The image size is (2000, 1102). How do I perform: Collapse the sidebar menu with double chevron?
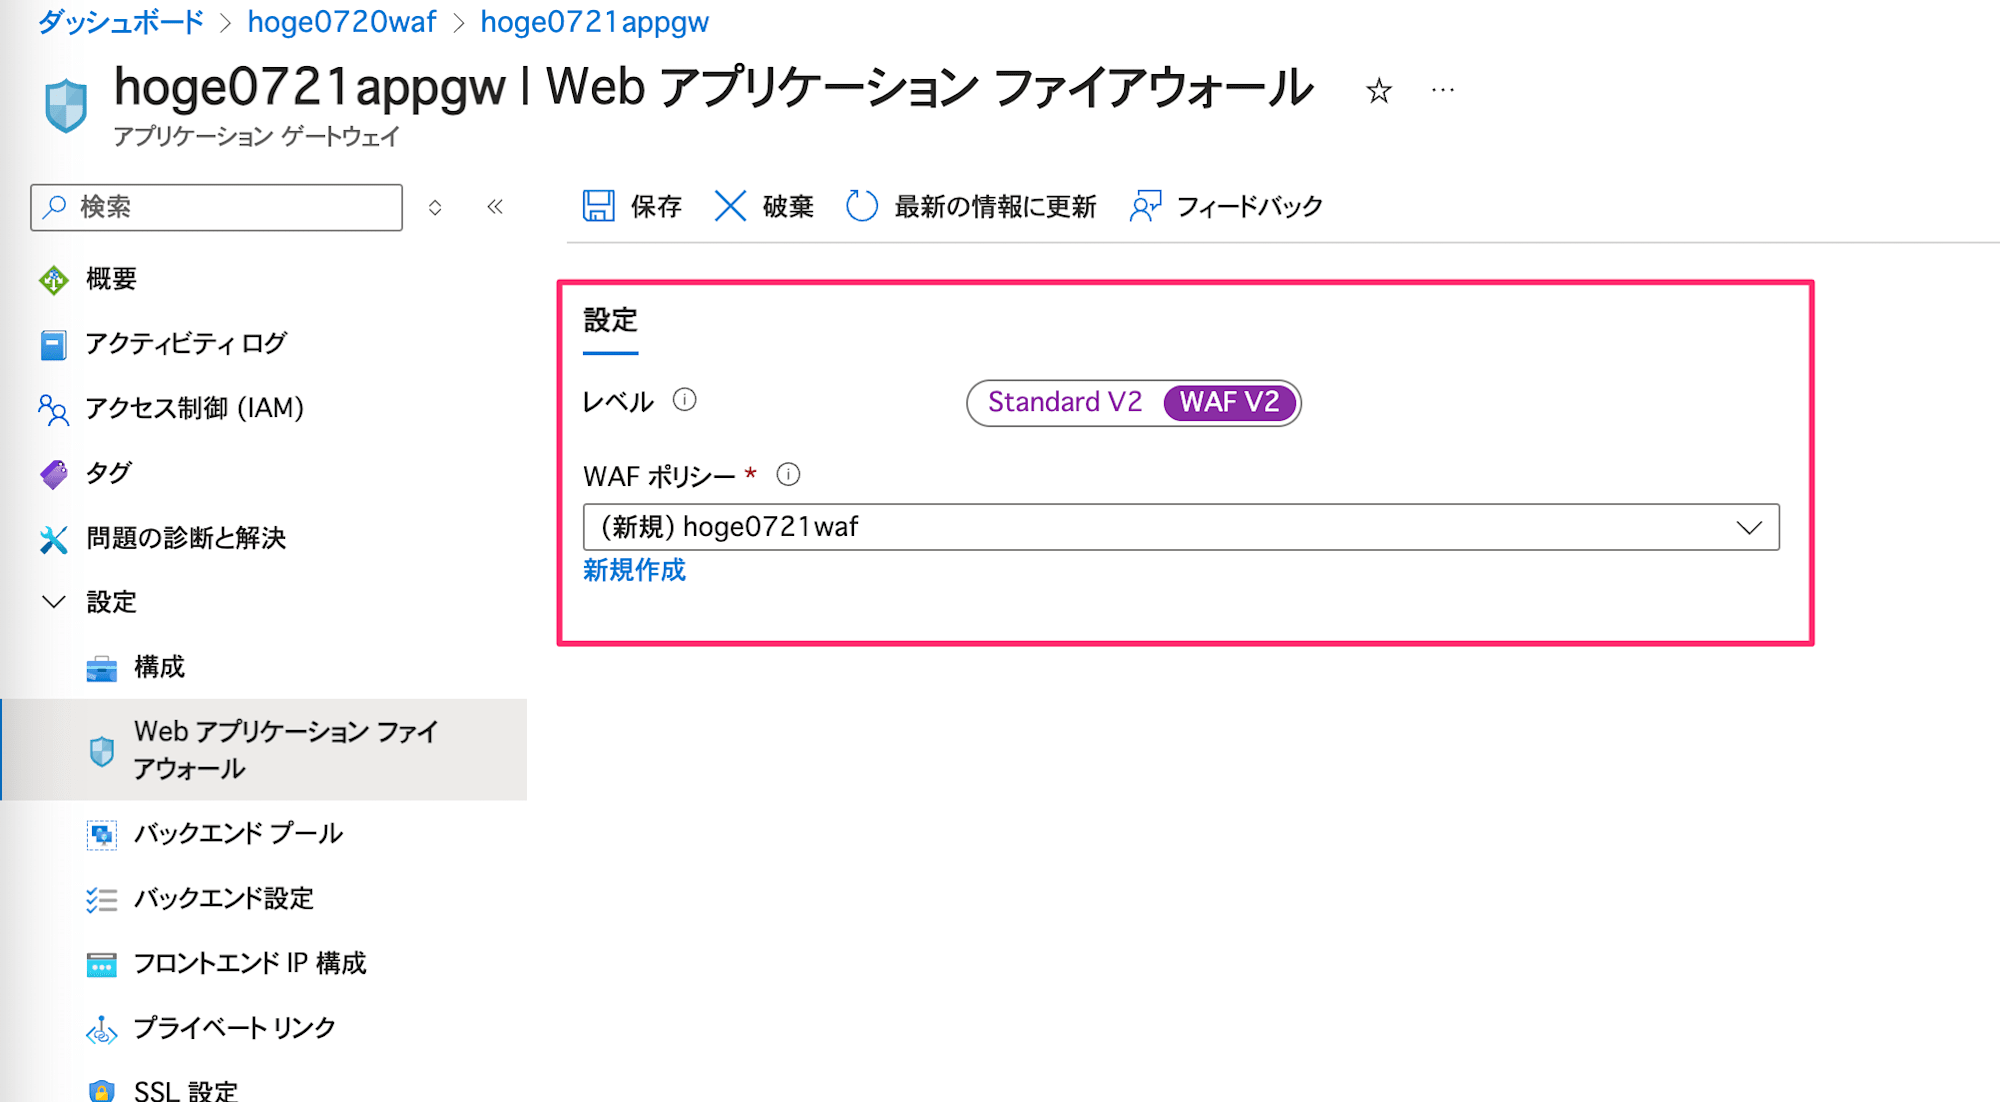coord(495,207)
